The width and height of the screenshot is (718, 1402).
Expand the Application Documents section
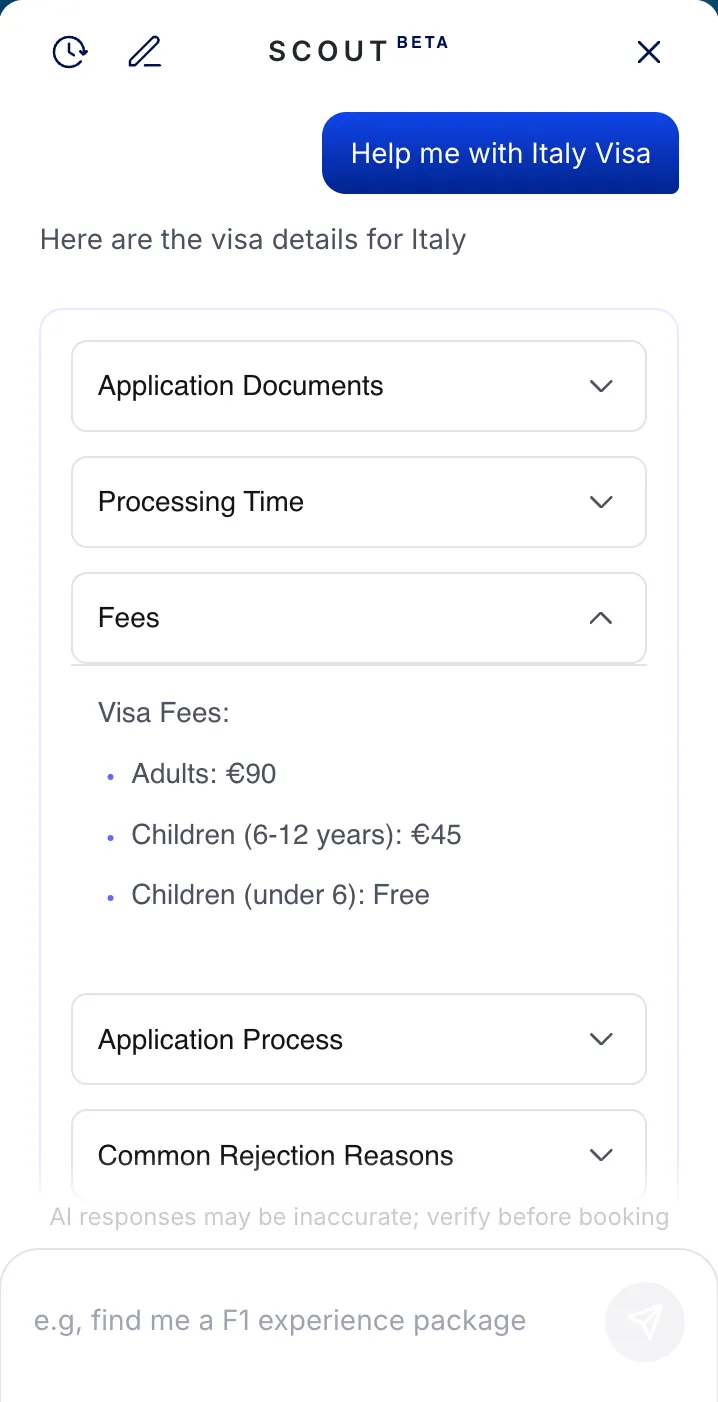(x=358, y=386)
